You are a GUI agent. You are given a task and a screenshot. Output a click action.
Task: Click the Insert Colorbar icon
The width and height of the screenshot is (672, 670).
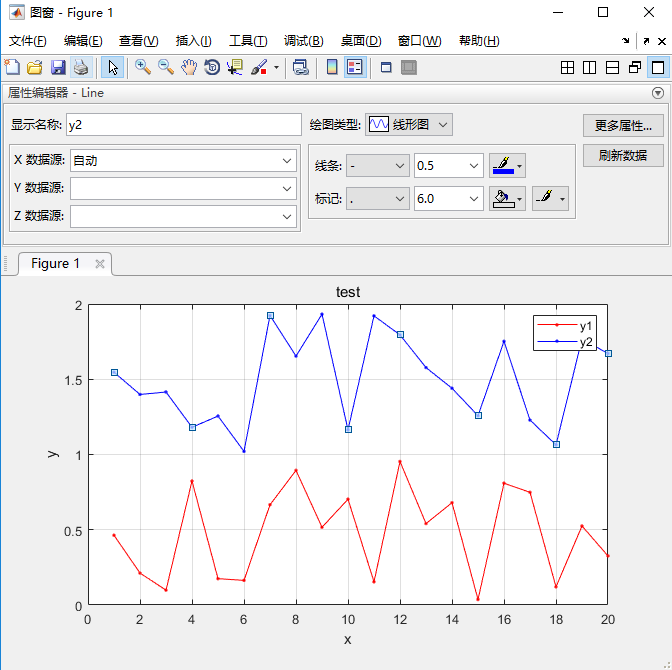(332, 67)
